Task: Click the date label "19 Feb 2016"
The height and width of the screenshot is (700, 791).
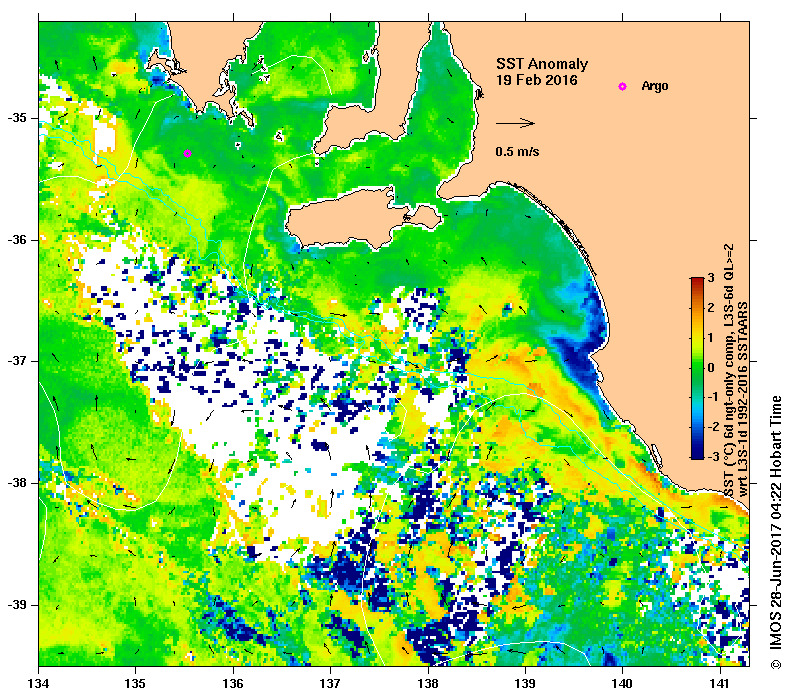Action: pos(537,80)
